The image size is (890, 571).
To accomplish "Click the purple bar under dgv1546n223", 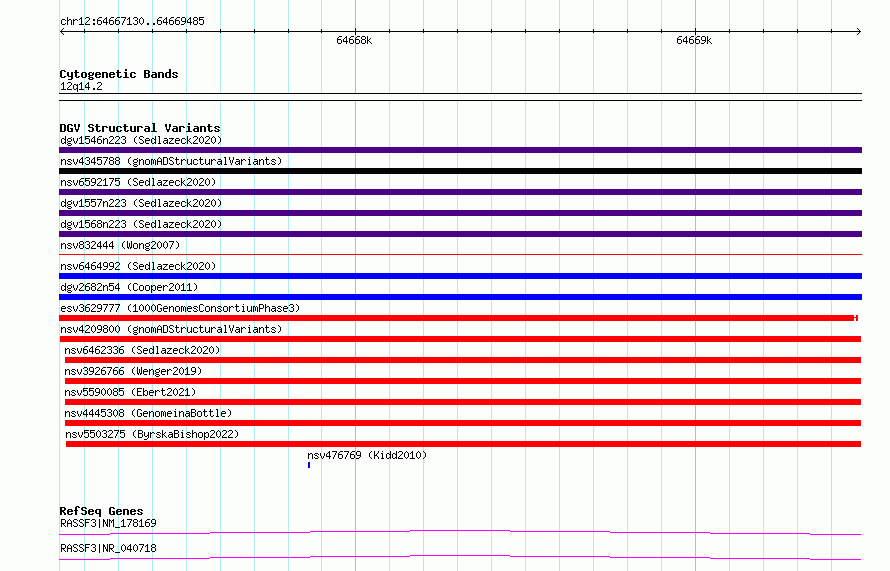I will (x=460, y=150).
